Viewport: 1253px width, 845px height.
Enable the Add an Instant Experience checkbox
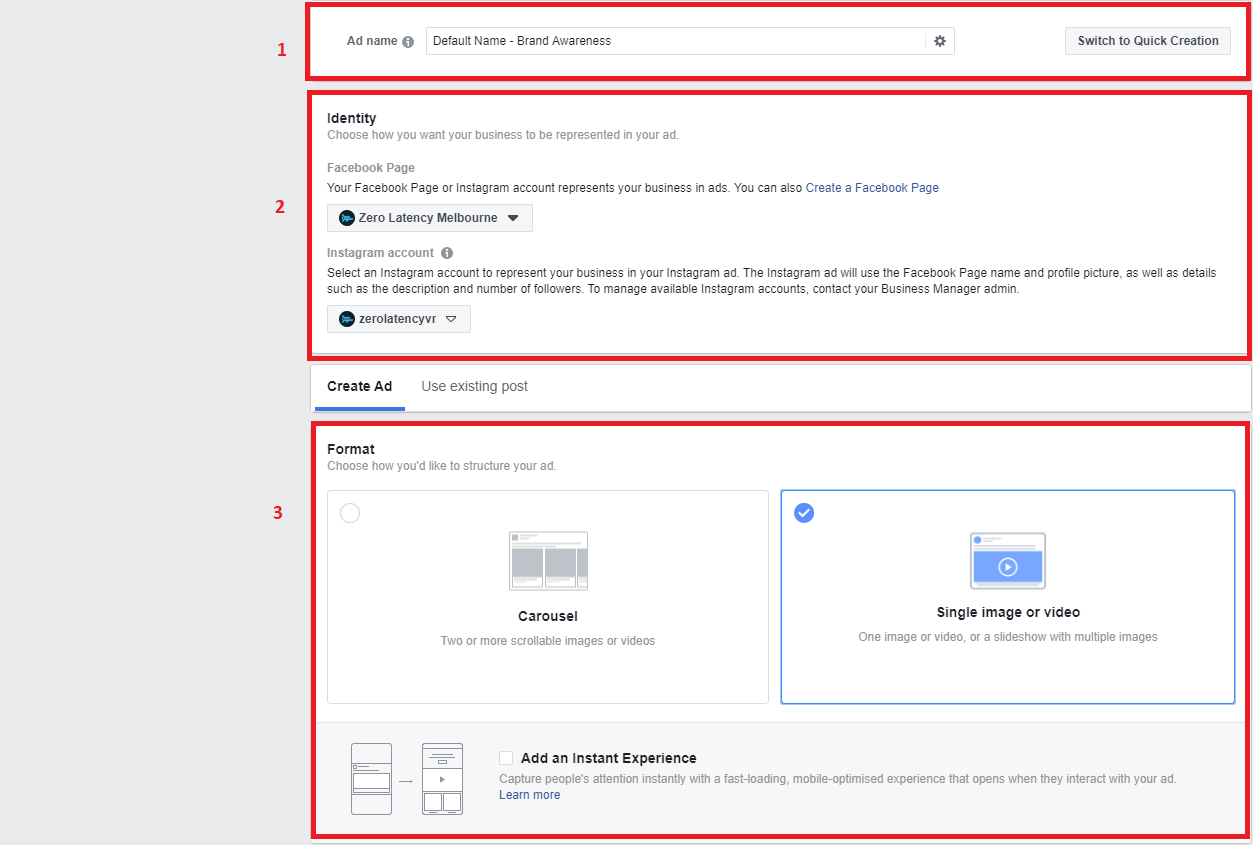(x=506, y=758)
